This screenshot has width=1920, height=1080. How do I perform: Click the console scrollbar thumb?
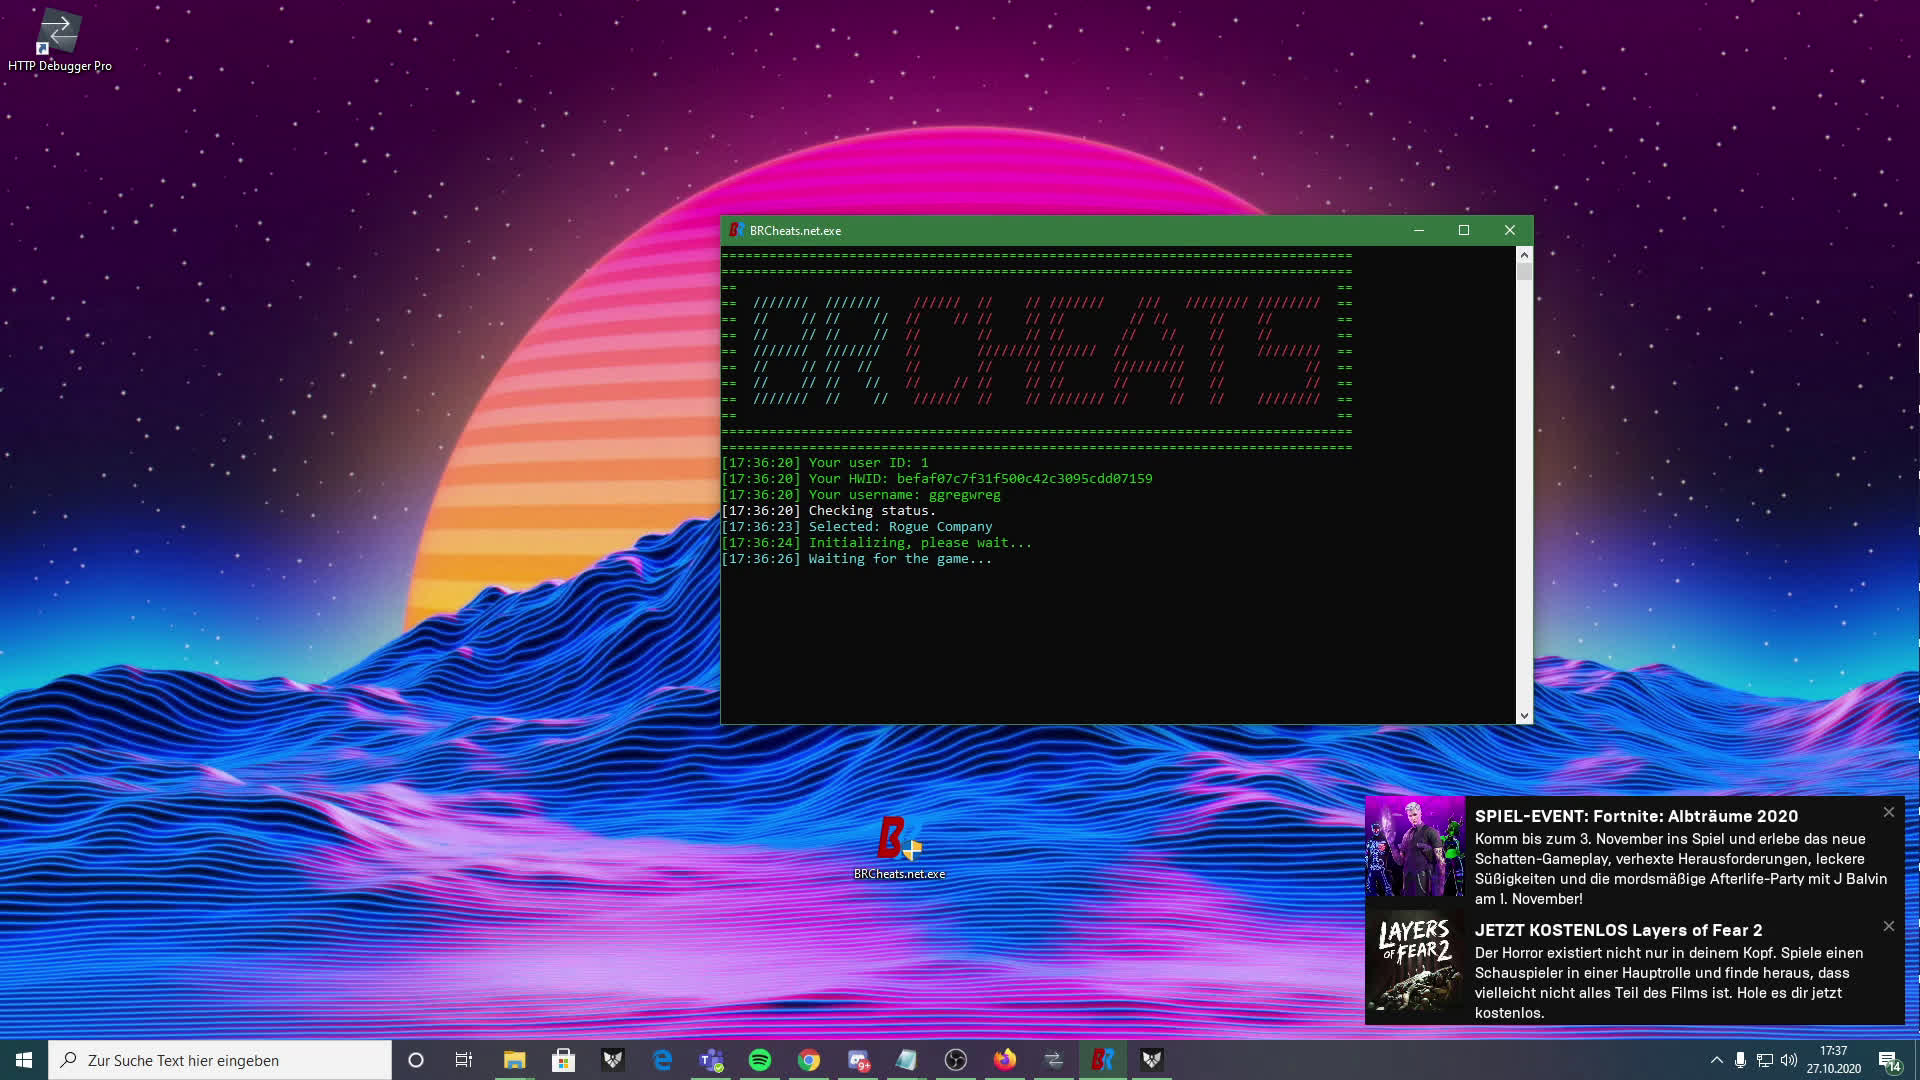pyautogui.click(x=1524, y=271)
